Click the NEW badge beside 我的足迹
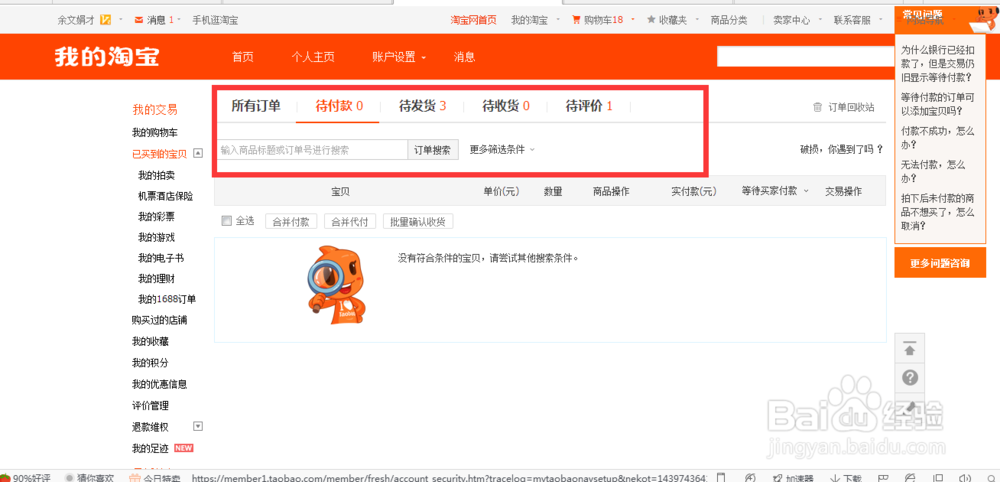Image resolution: width=1000 pixels, height=482 pixels. (183, 448)
